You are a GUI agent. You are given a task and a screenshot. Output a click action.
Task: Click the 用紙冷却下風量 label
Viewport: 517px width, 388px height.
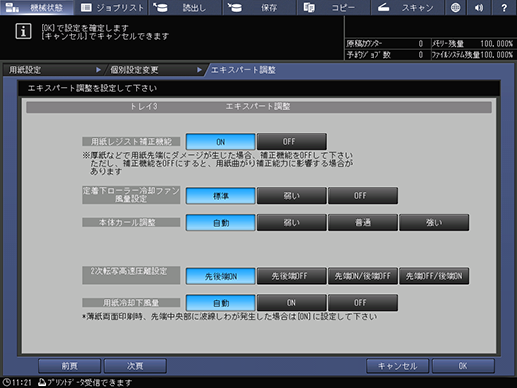click(x=131, y=303)
